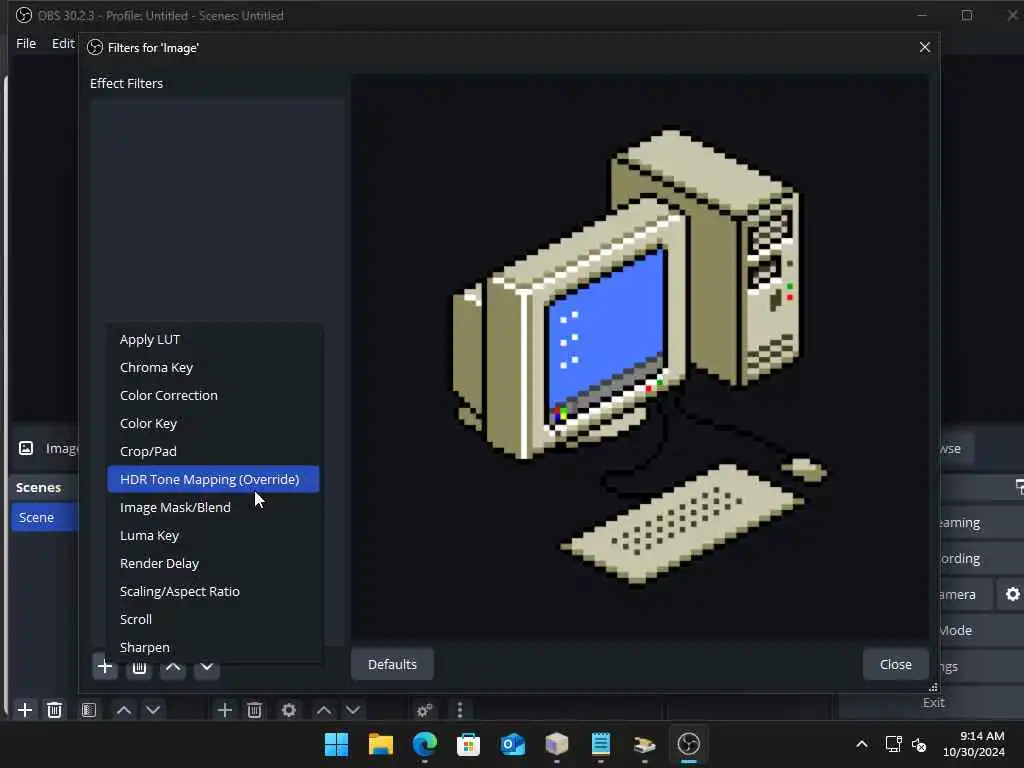Remove scene using Scenes dock trash icon

[55, 710]
